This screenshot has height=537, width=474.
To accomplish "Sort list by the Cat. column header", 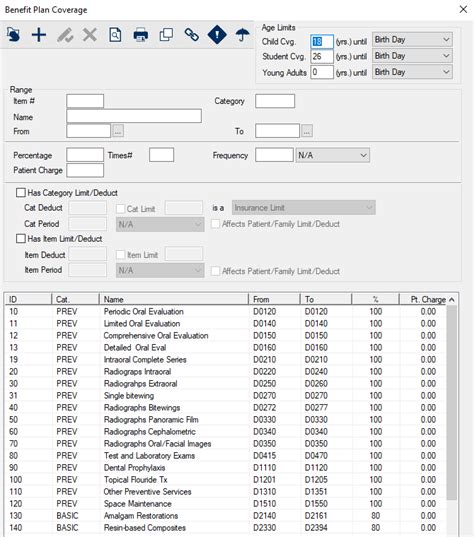I will [75, 299].
